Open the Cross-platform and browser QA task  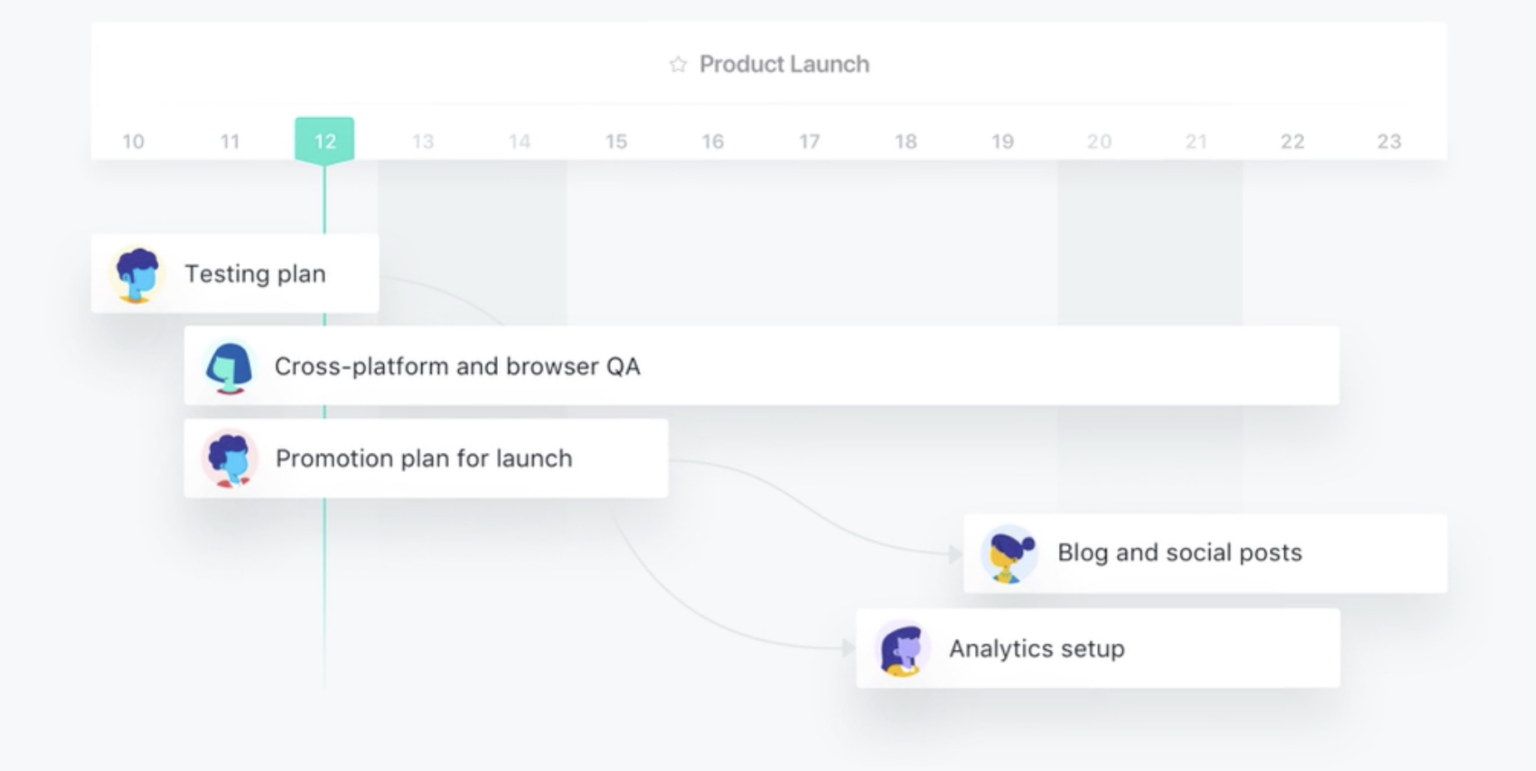(761, 366)
